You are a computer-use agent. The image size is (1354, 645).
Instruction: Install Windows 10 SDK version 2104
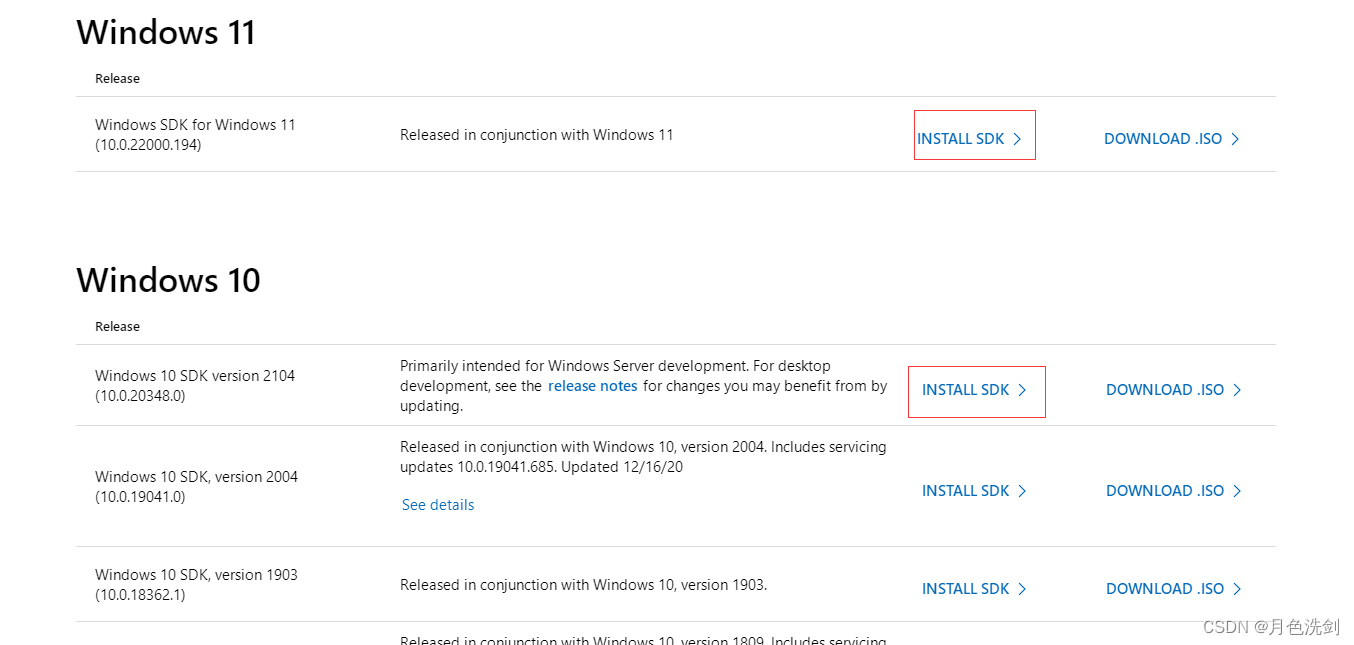(964, 390)
